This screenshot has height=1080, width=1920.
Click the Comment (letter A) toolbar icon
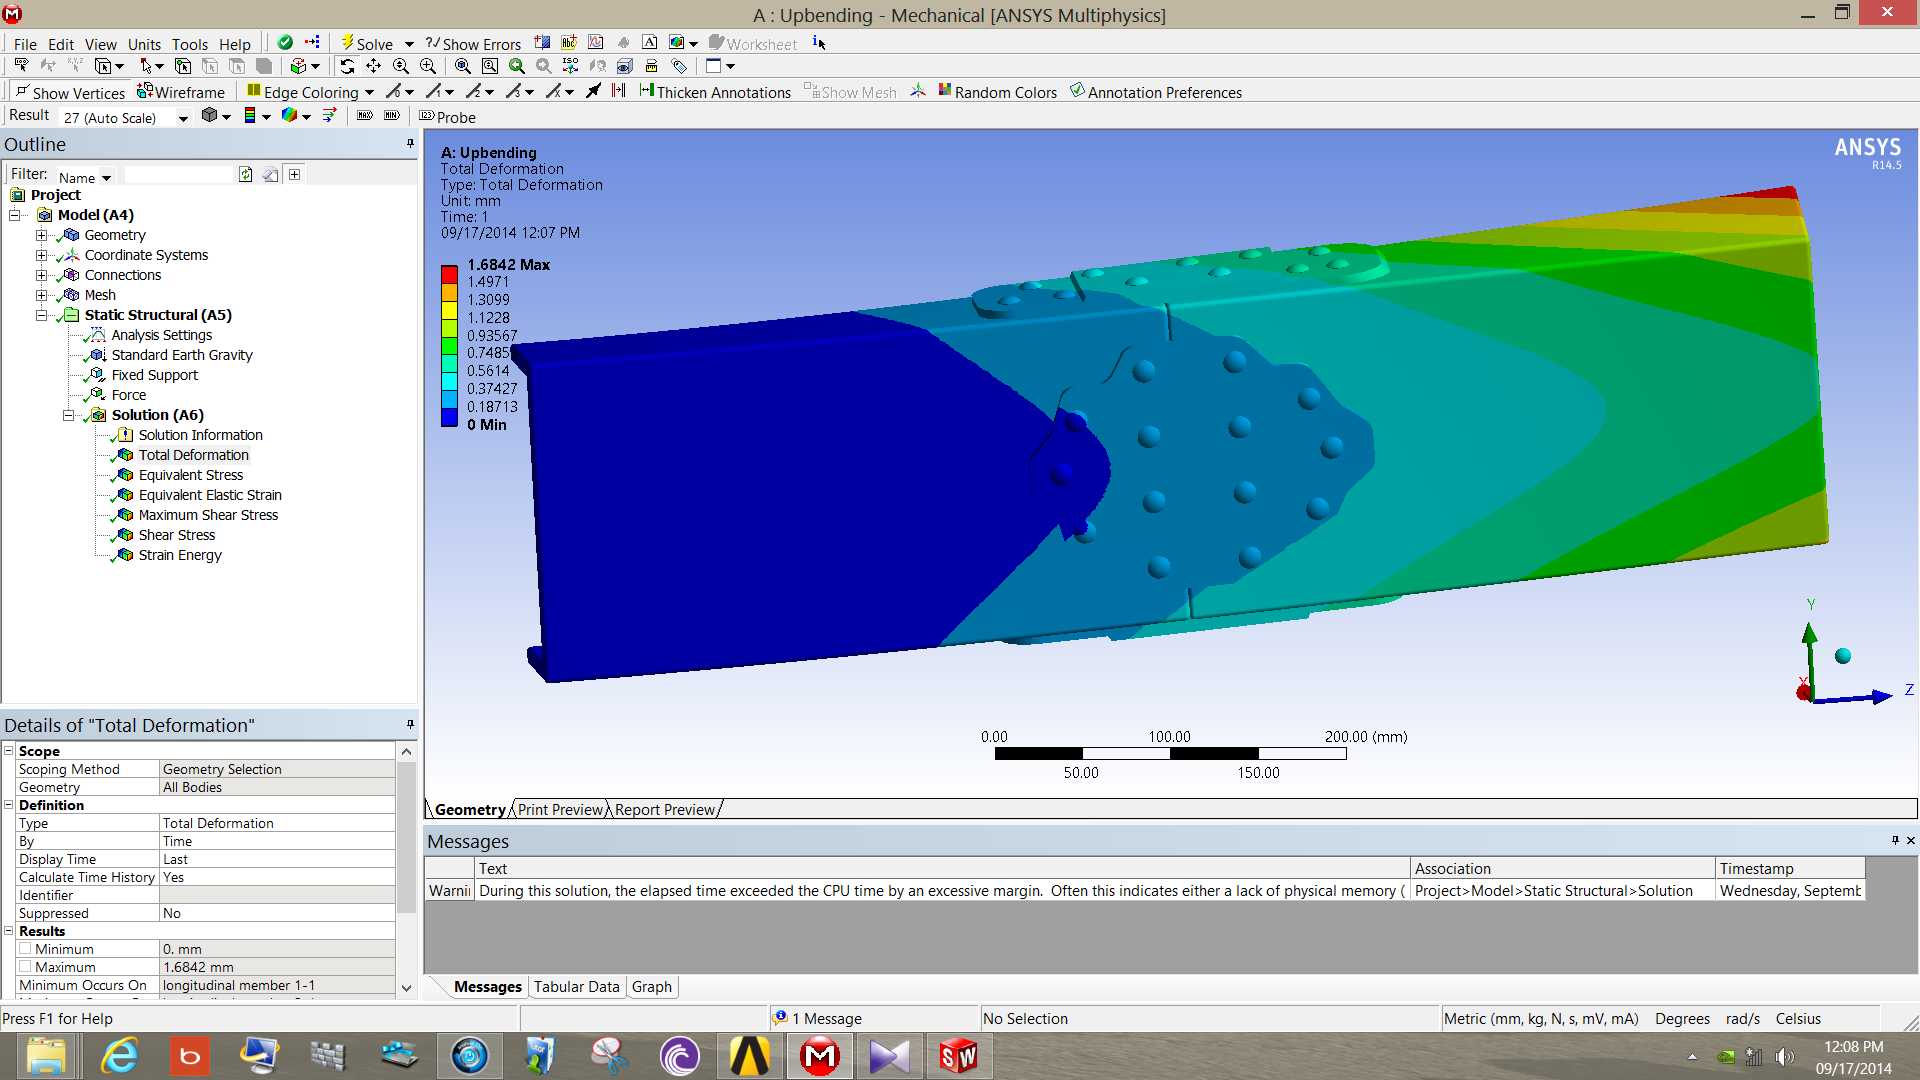650,42
